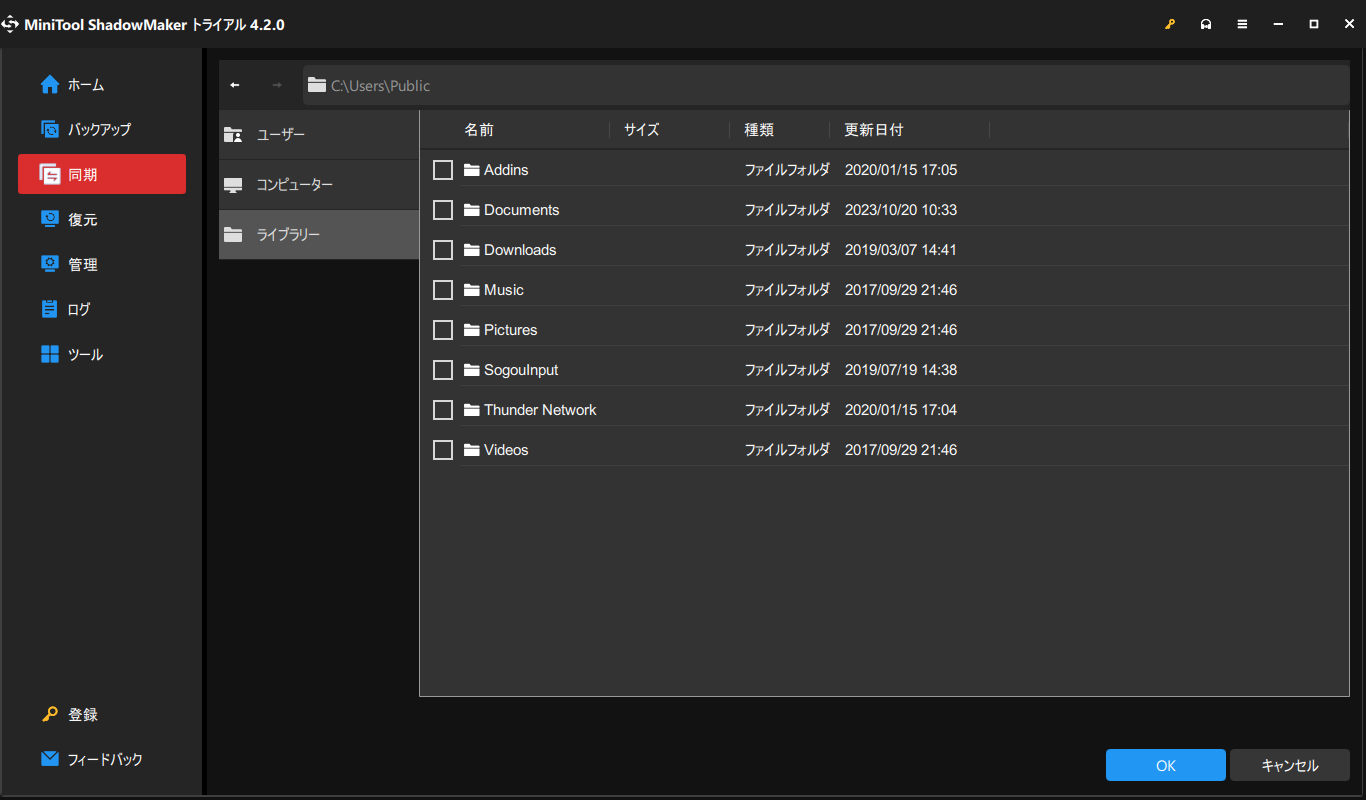
Task: Click the C:\Users\Public path field
Action: pos(826,85)
